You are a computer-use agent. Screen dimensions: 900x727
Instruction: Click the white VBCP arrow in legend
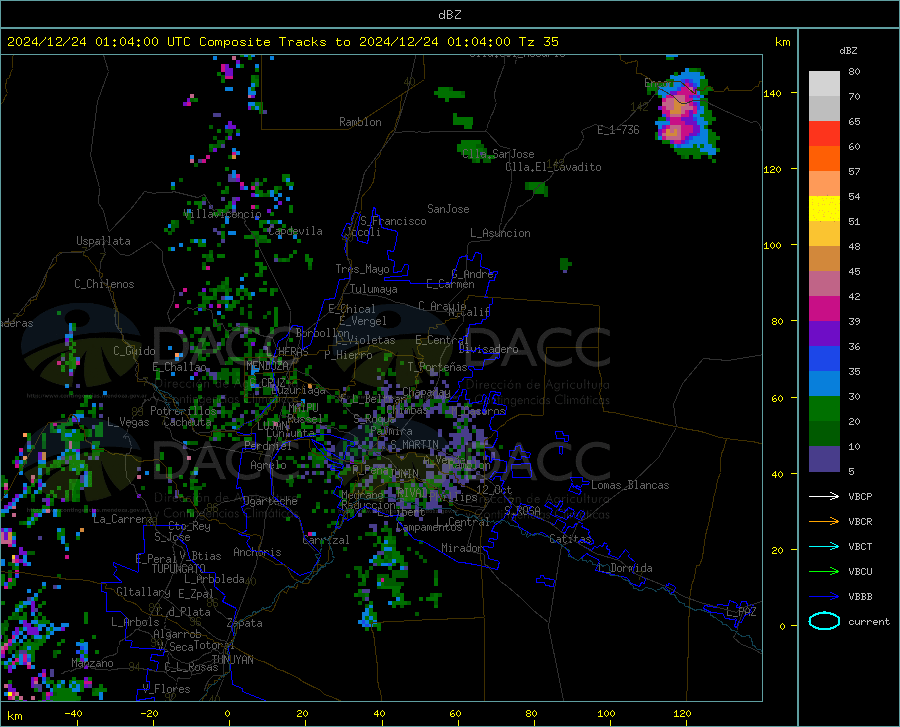824,496
